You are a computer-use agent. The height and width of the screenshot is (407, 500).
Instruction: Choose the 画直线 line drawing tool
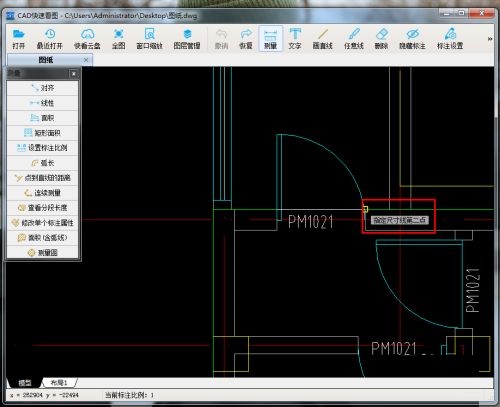click(323, 39)
